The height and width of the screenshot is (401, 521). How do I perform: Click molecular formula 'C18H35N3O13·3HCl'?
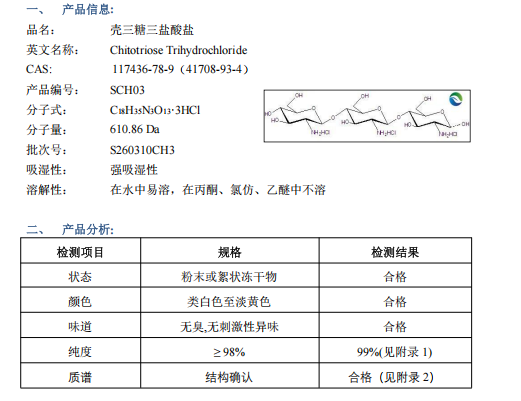point(155,110)
